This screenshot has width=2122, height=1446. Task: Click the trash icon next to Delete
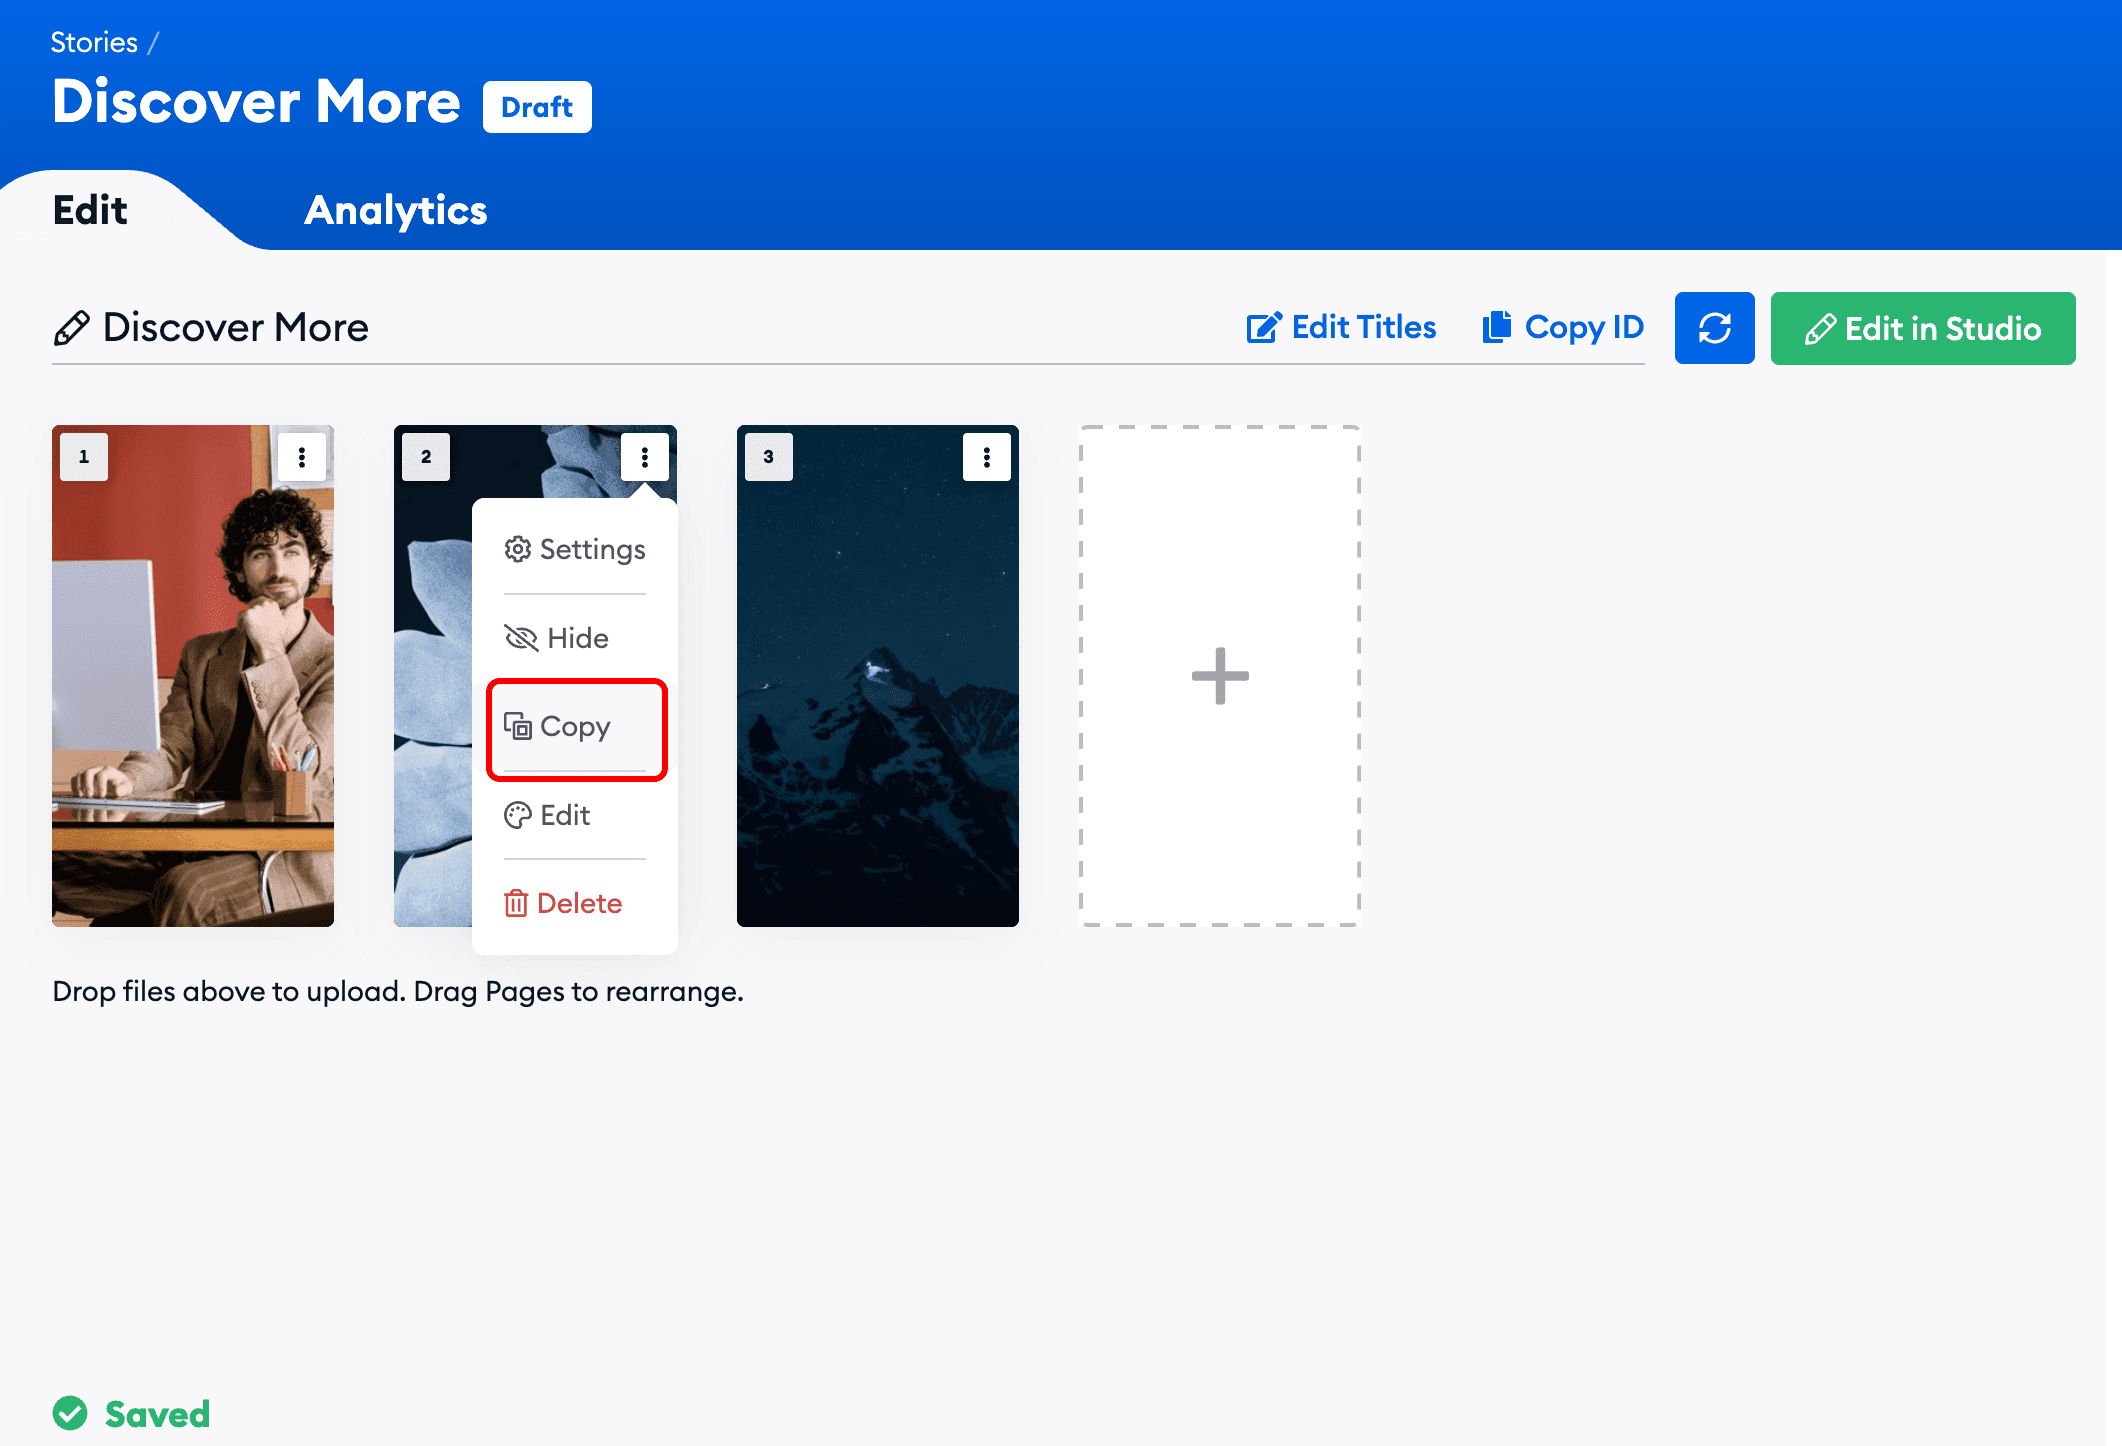click(516, 903)
